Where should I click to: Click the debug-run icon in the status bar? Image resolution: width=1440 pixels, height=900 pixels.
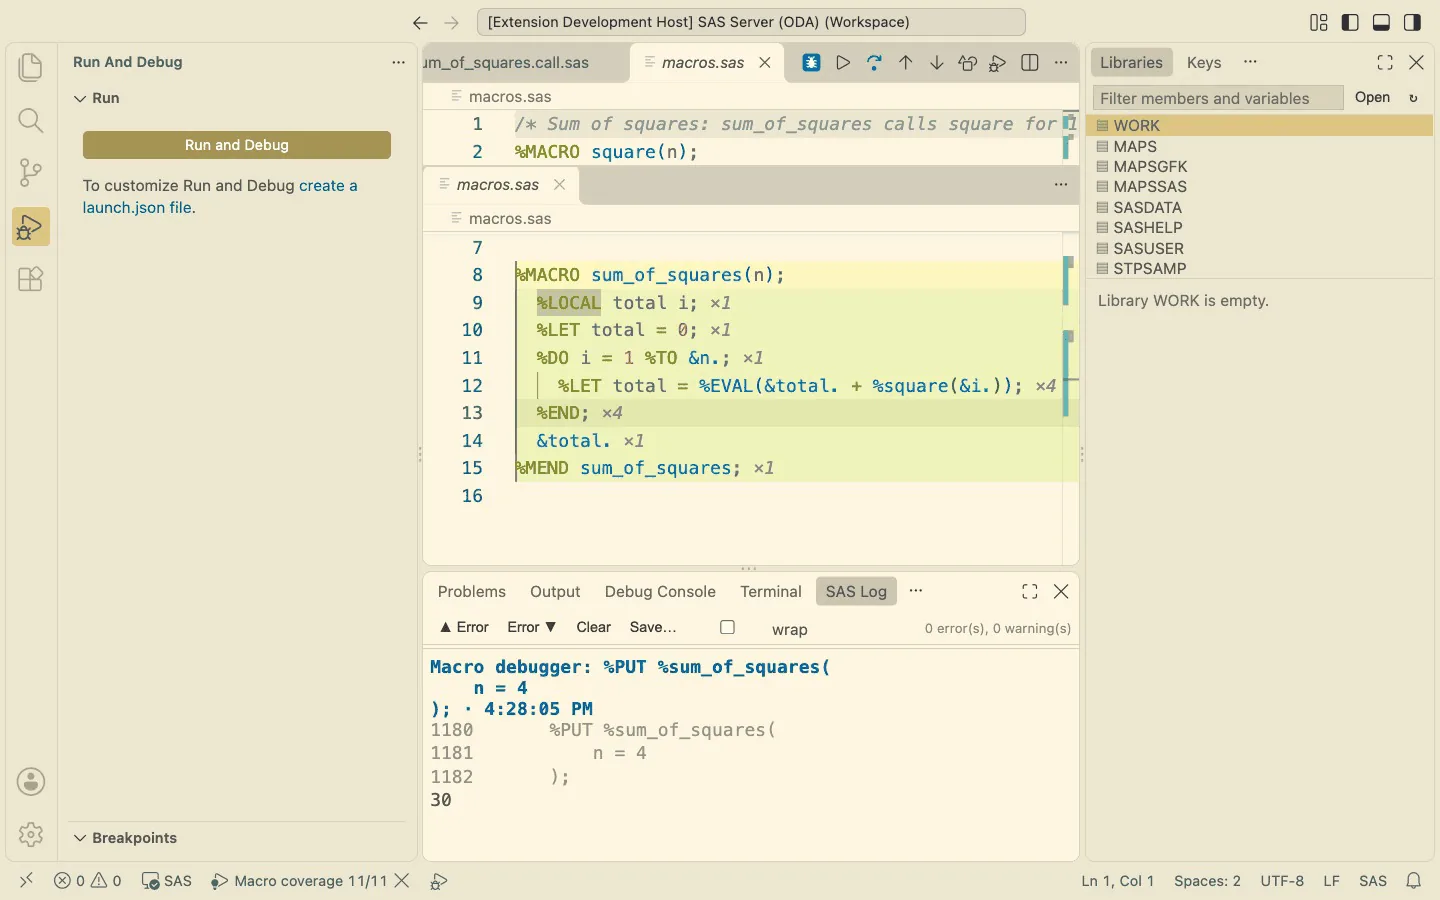point(438,881)
